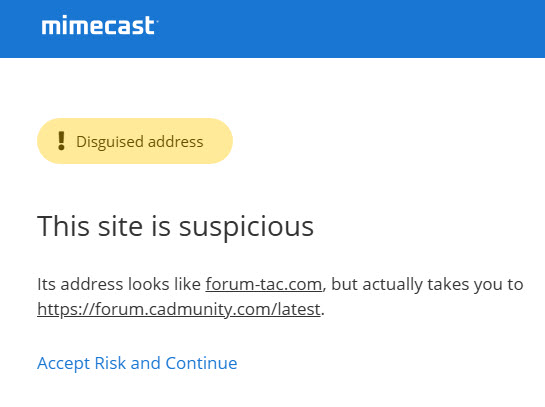This screenshot has width=545, height=407.
Task: Open the https://forum.cadmunity.com/latest link
Action: click(x=179, y=309)
